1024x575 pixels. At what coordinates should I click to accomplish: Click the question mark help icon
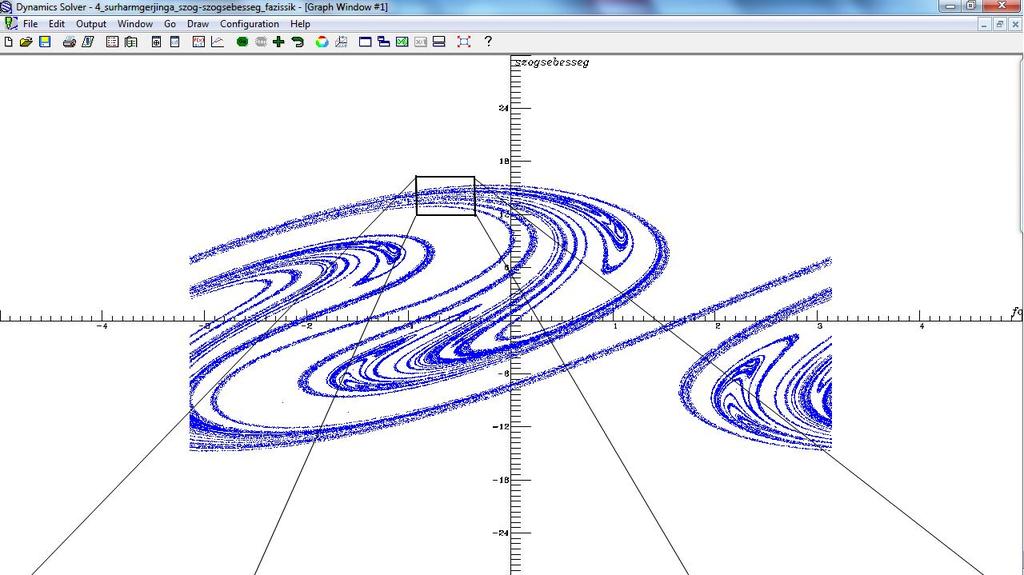point(488,41)
